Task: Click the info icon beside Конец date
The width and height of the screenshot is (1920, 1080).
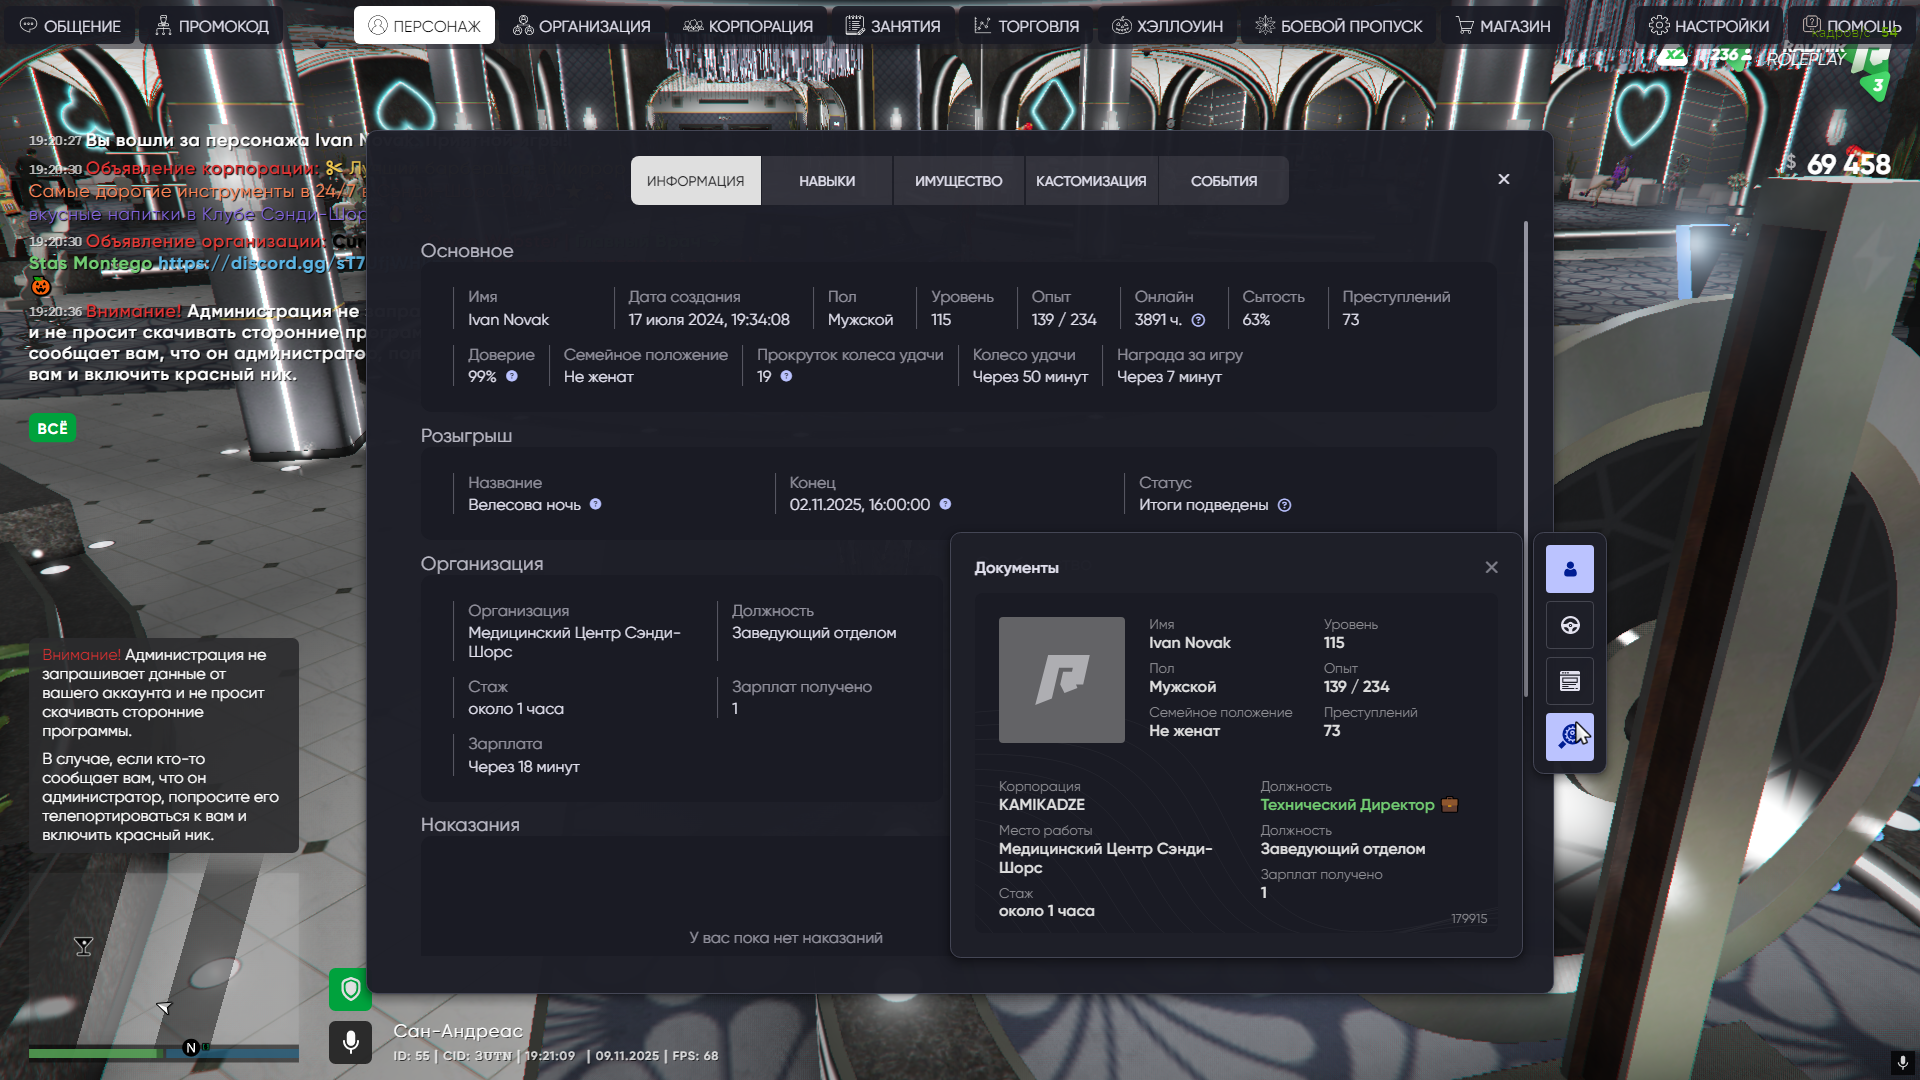Action: [x=945, y=505]
